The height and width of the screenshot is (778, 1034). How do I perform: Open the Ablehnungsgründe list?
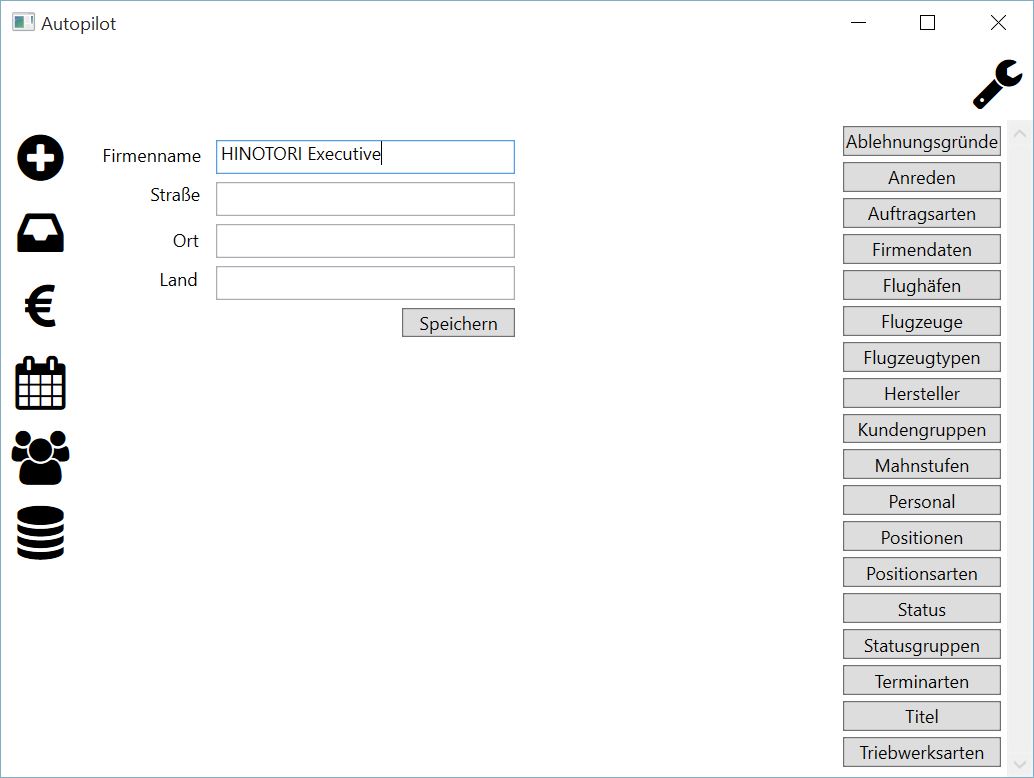click(x=922, y=142)
